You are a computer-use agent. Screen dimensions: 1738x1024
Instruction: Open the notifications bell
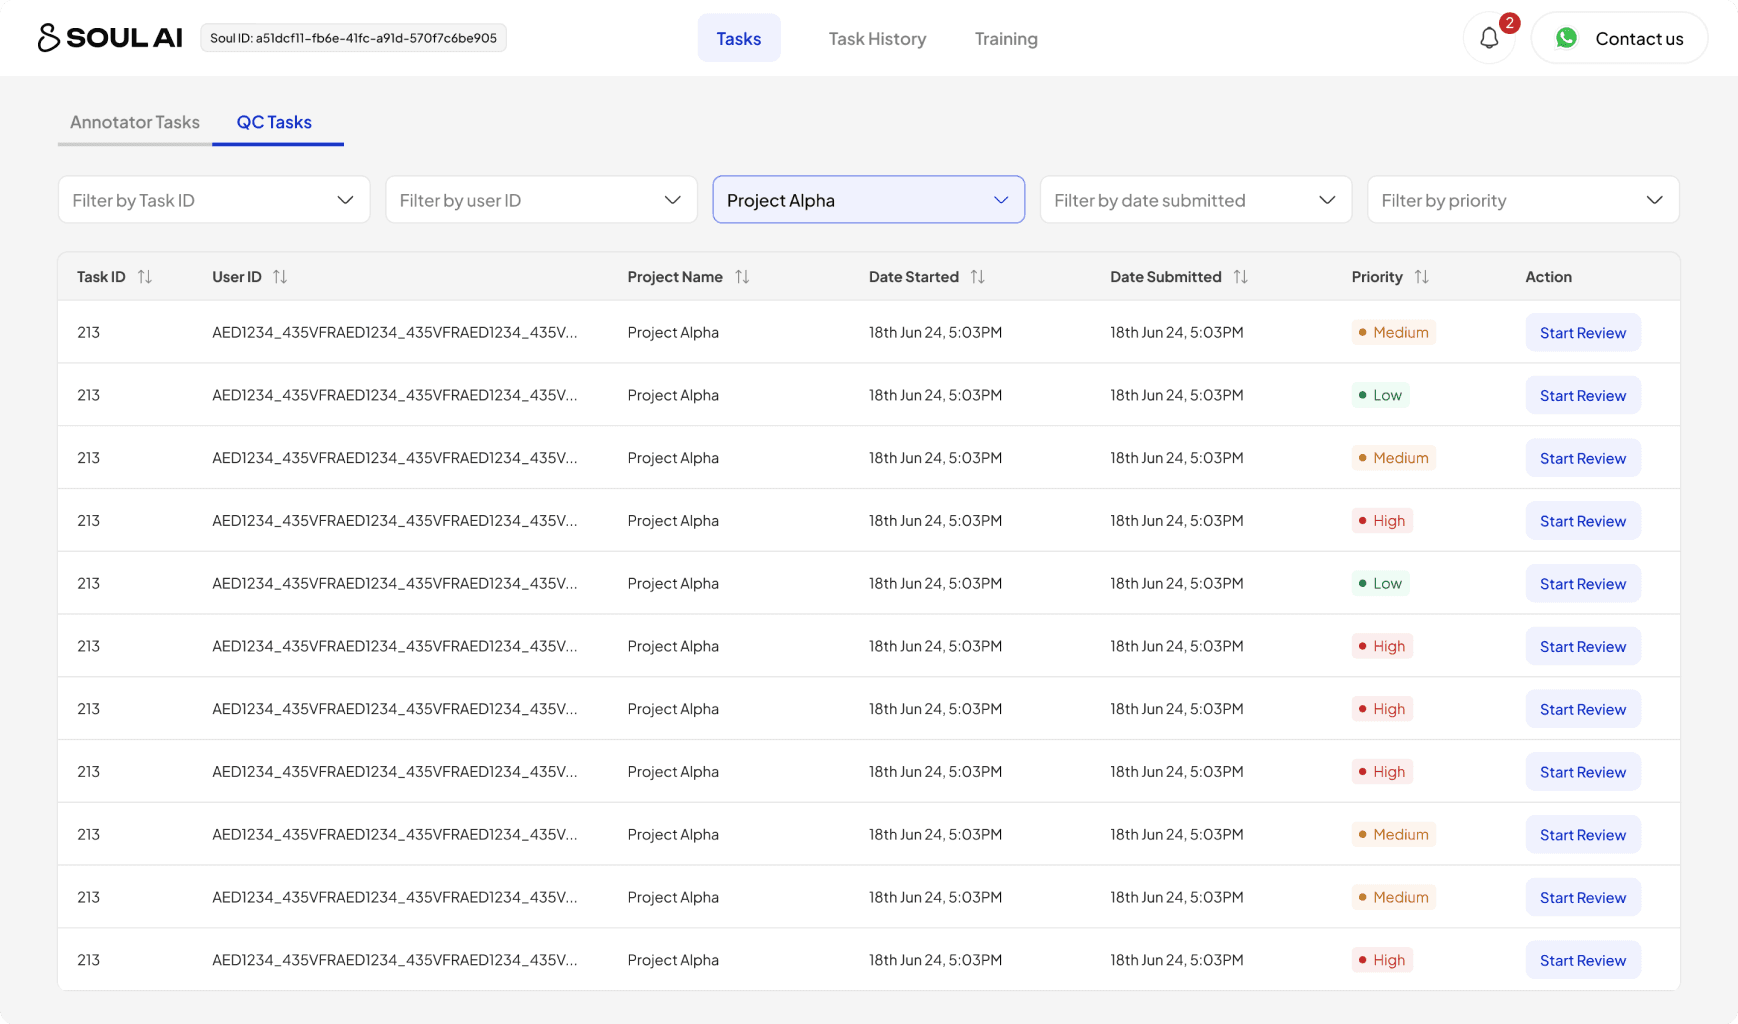1489,38
